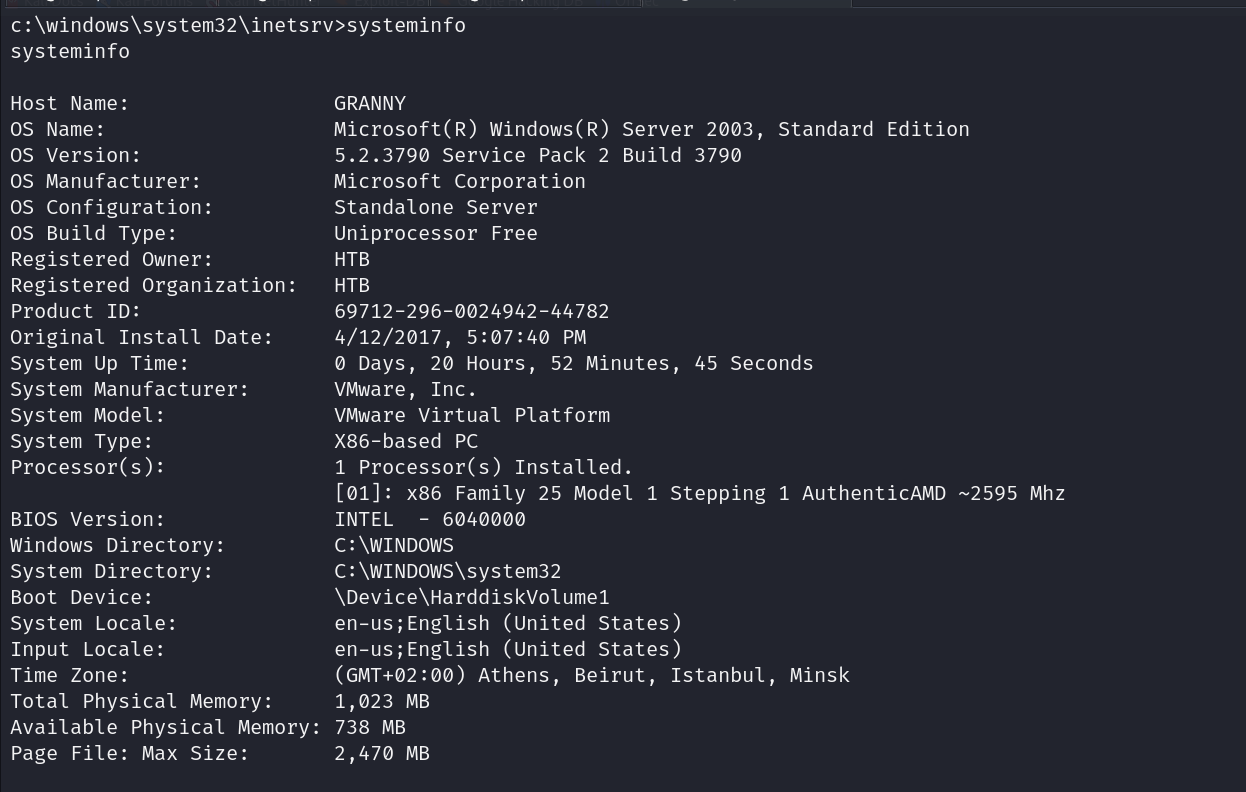Click the Uniprocessor Free build type value
Image resolution: width=1246 pixels, height=792 pixels.
click(435, 233)
